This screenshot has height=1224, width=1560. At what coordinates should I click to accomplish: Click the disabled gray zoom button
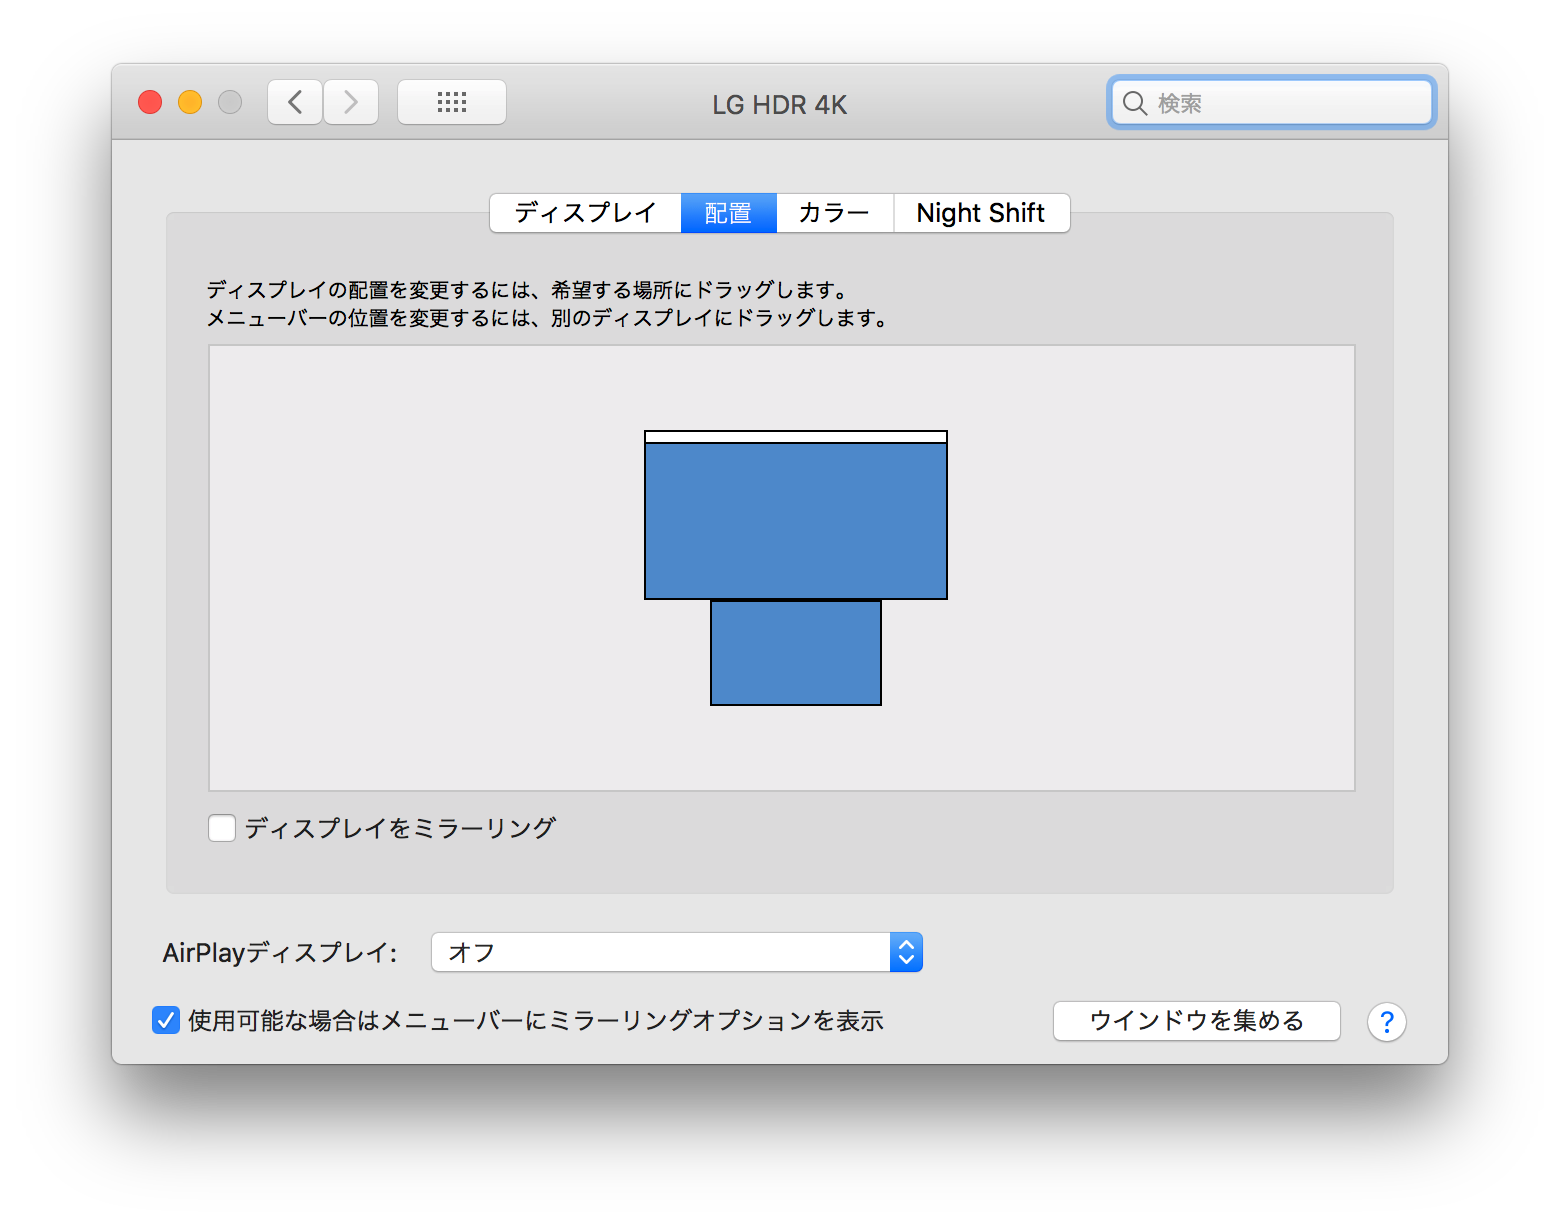pyautogui.click(x=230, y=102)
